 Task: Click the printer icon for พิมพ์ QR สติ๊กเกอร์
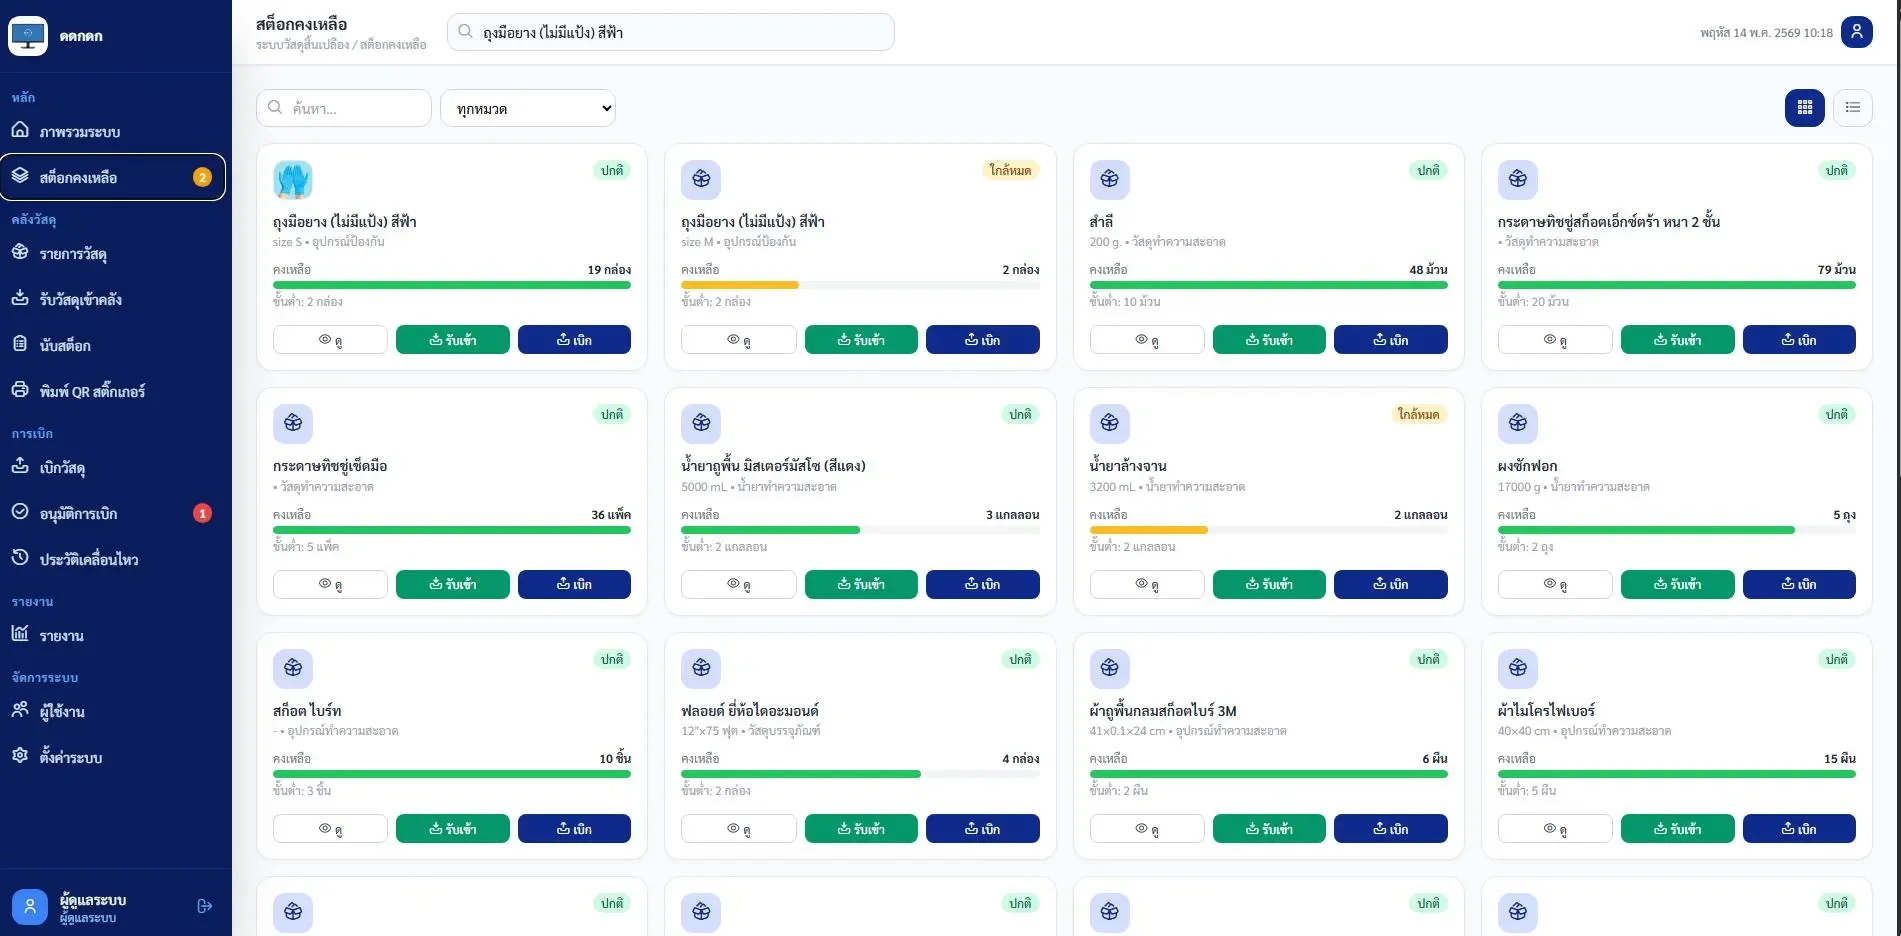20,390
